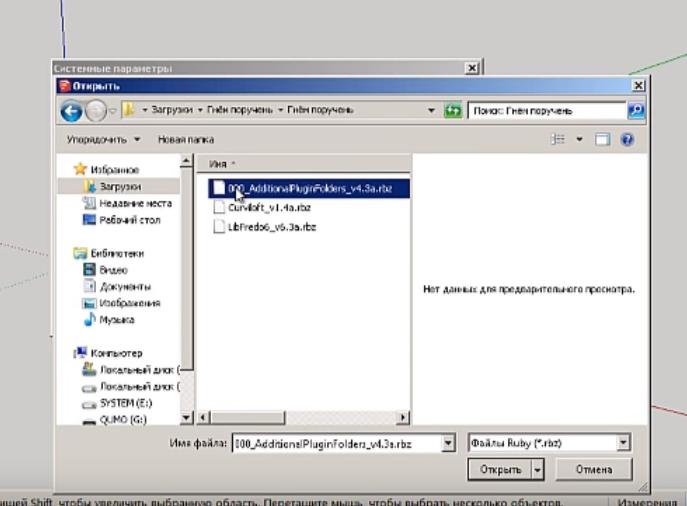This screenshot has height=506, width=687.
Task: Click the Back navigation arrow button
Action: (x=72, y=110)
